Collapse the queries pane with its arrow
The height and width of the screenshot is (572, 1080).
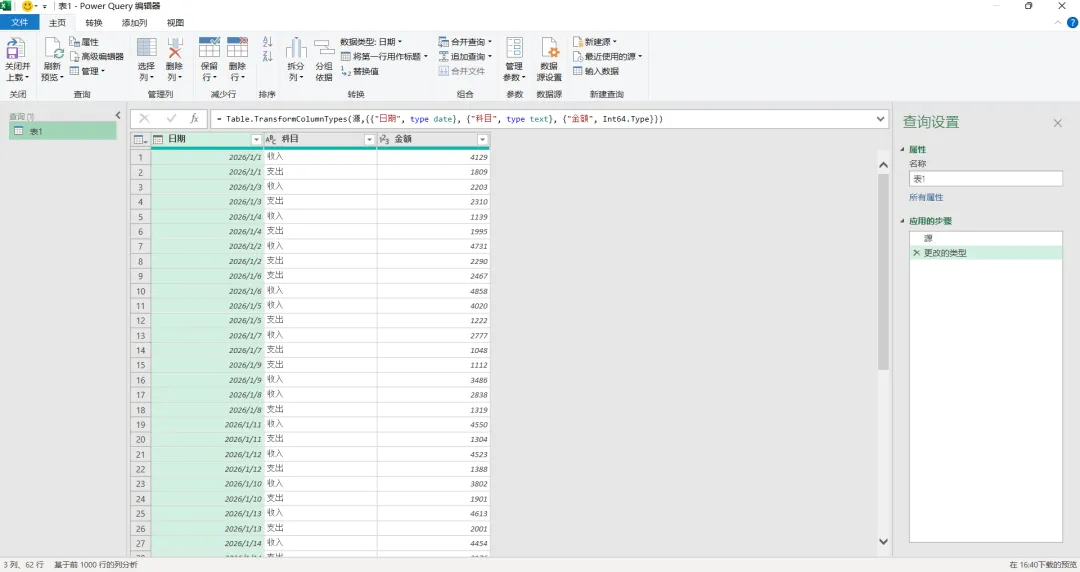(118, 116)
